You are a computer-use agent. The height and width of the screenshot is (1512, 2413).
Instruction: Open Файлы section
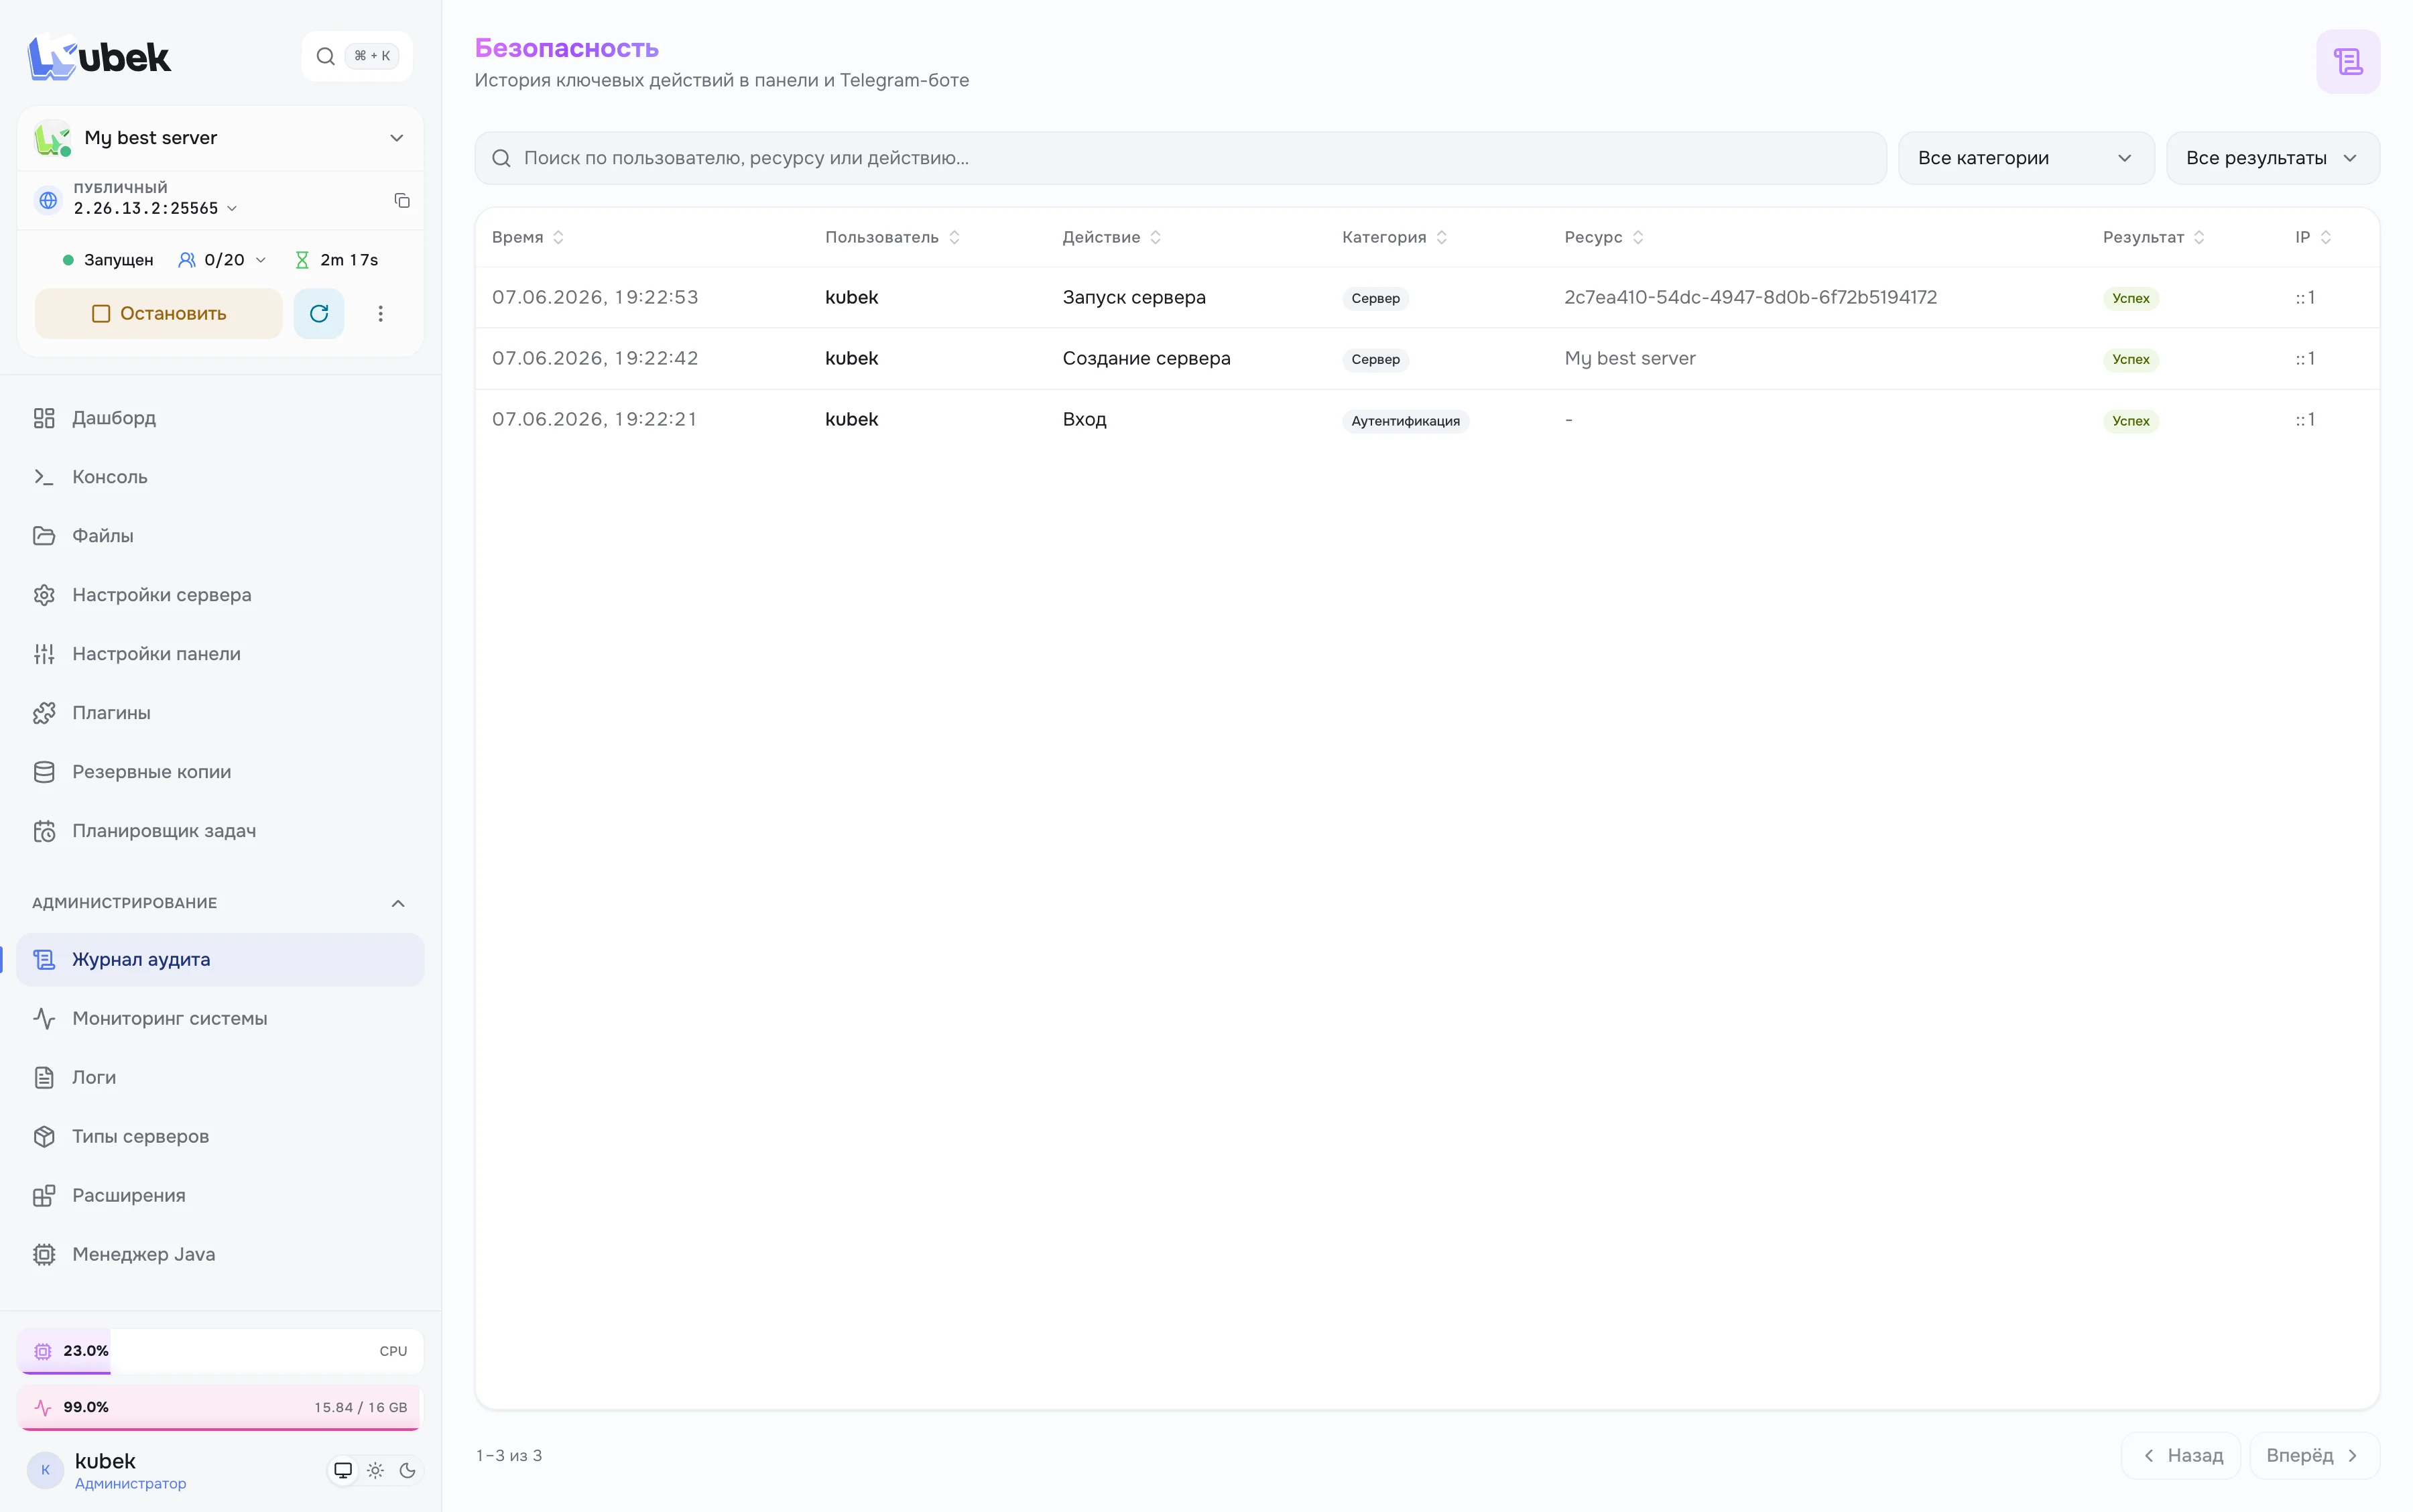click(220, 536)
